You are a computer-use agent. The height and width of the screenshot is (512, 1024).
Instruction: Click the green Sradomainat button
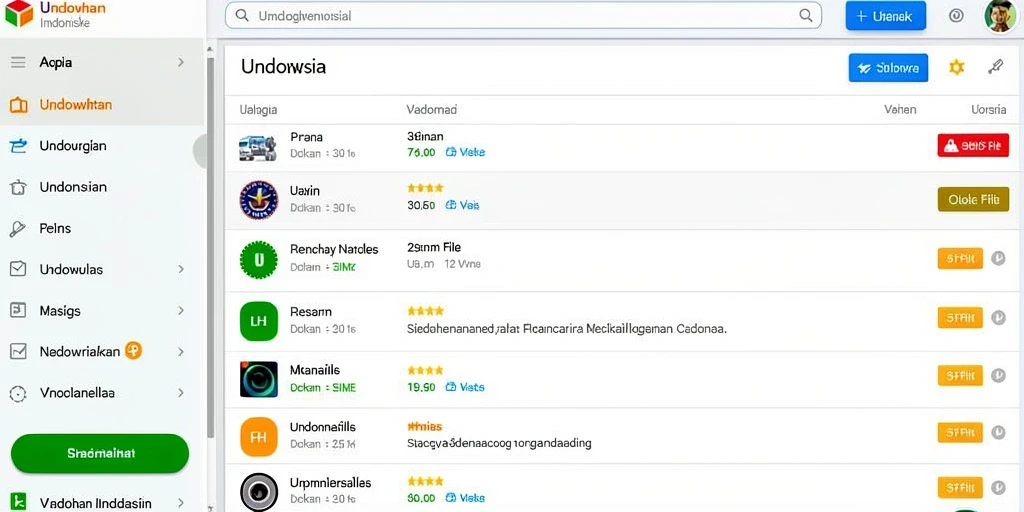tap(100, 453)
